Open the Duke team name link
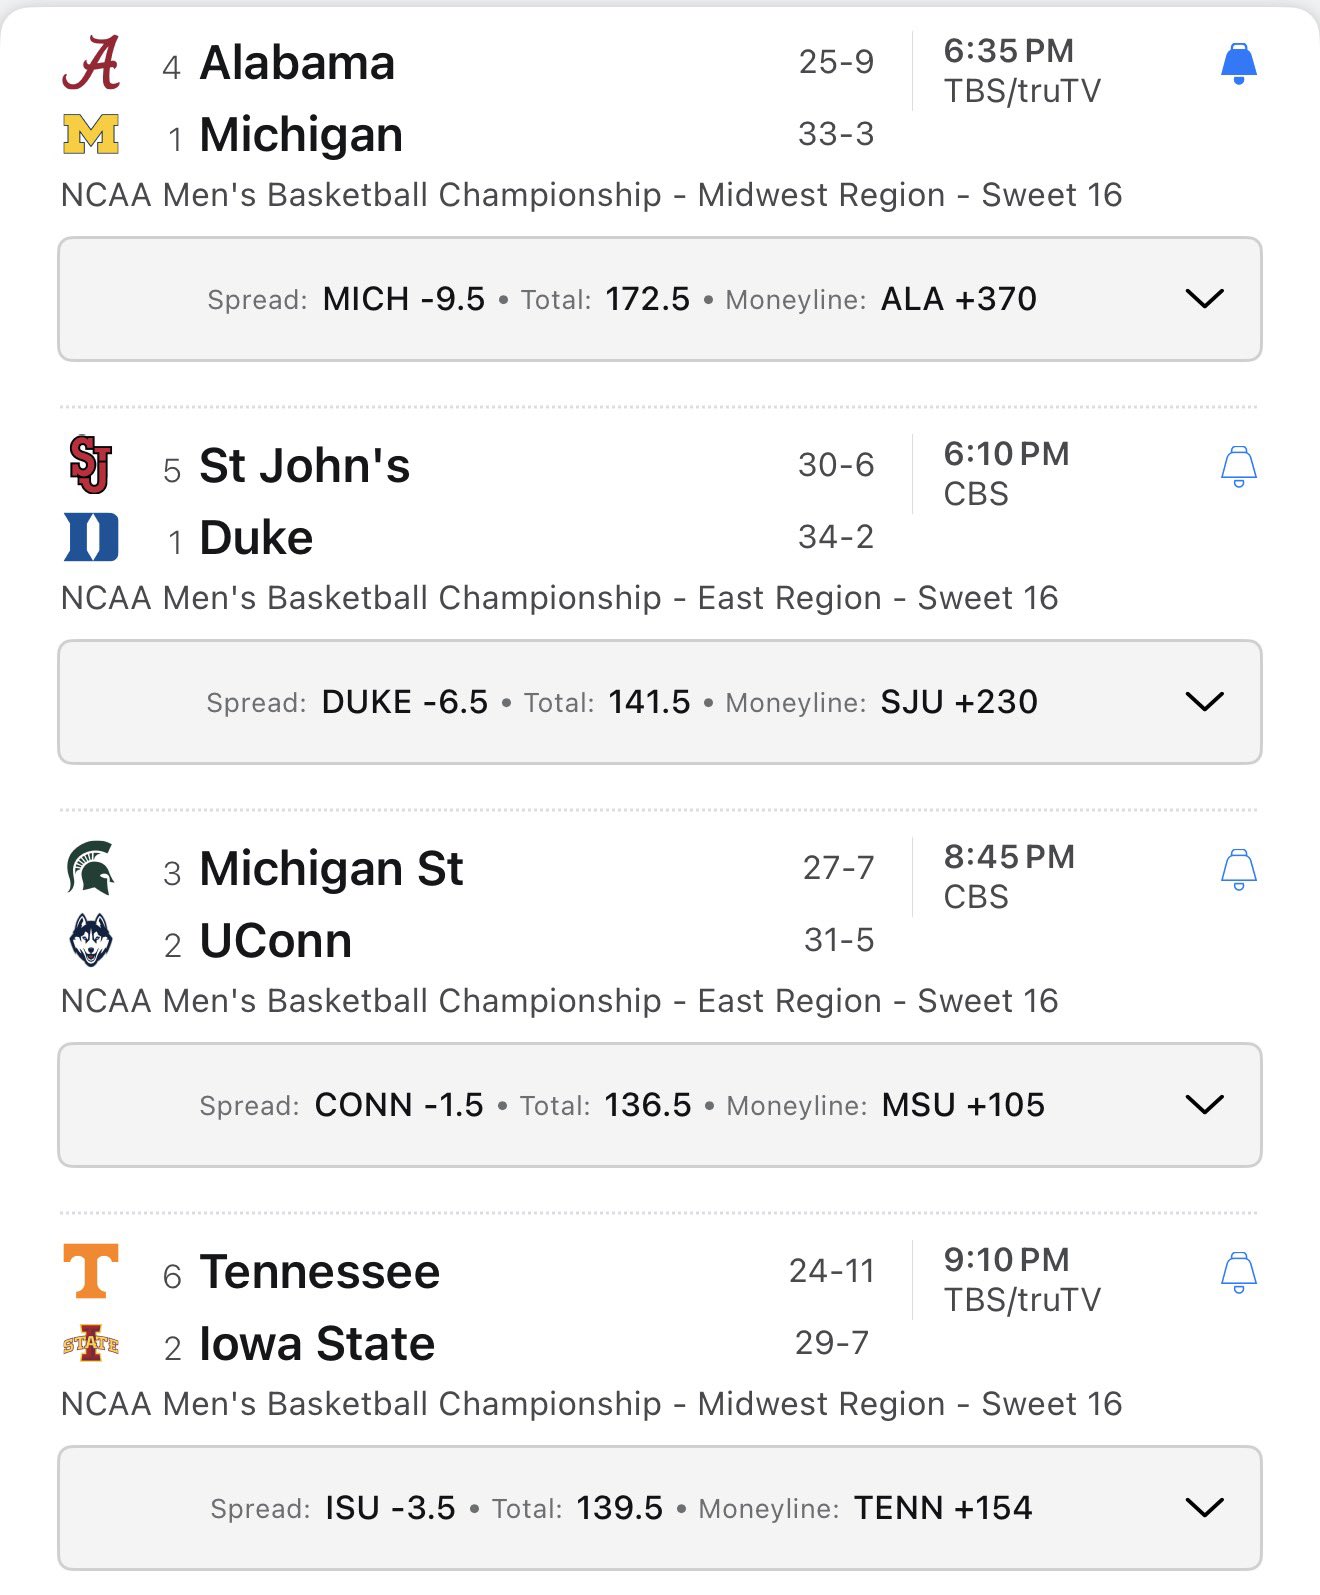The image size is (1320, 1595). (256, 538)
